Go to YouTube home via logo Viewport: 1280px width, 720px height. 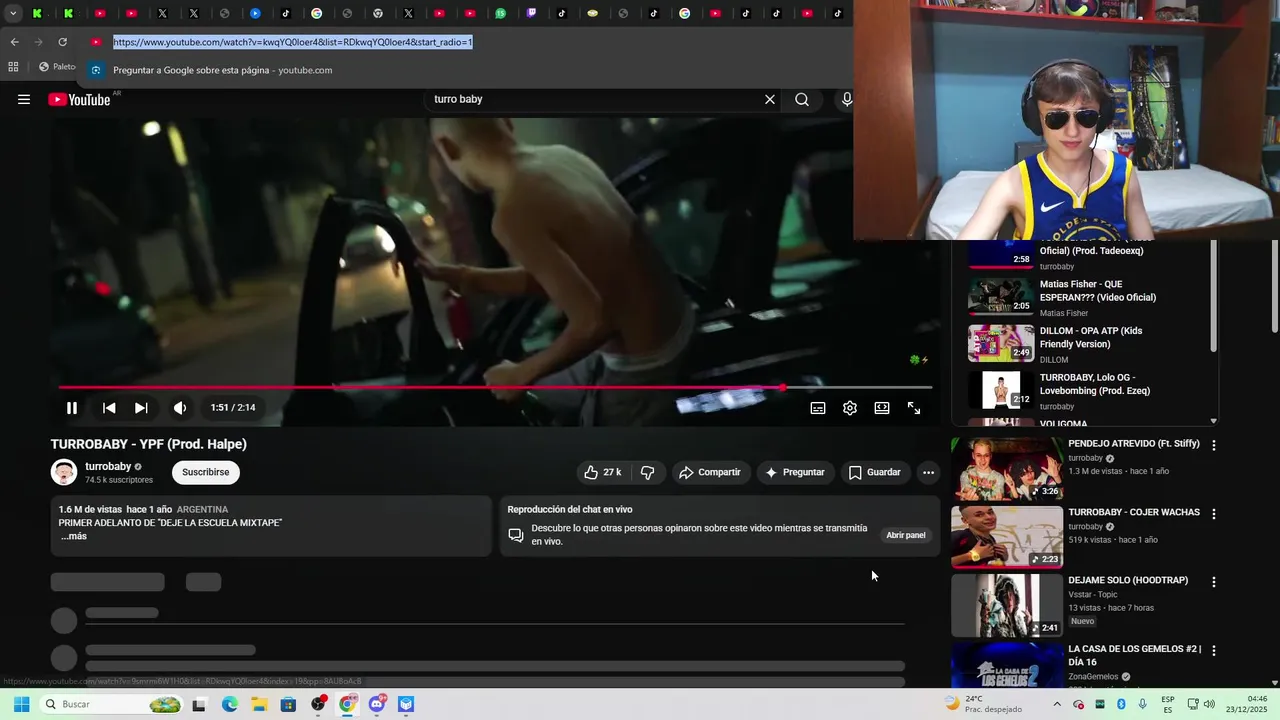pyautogui.click(x=79, y=99)
